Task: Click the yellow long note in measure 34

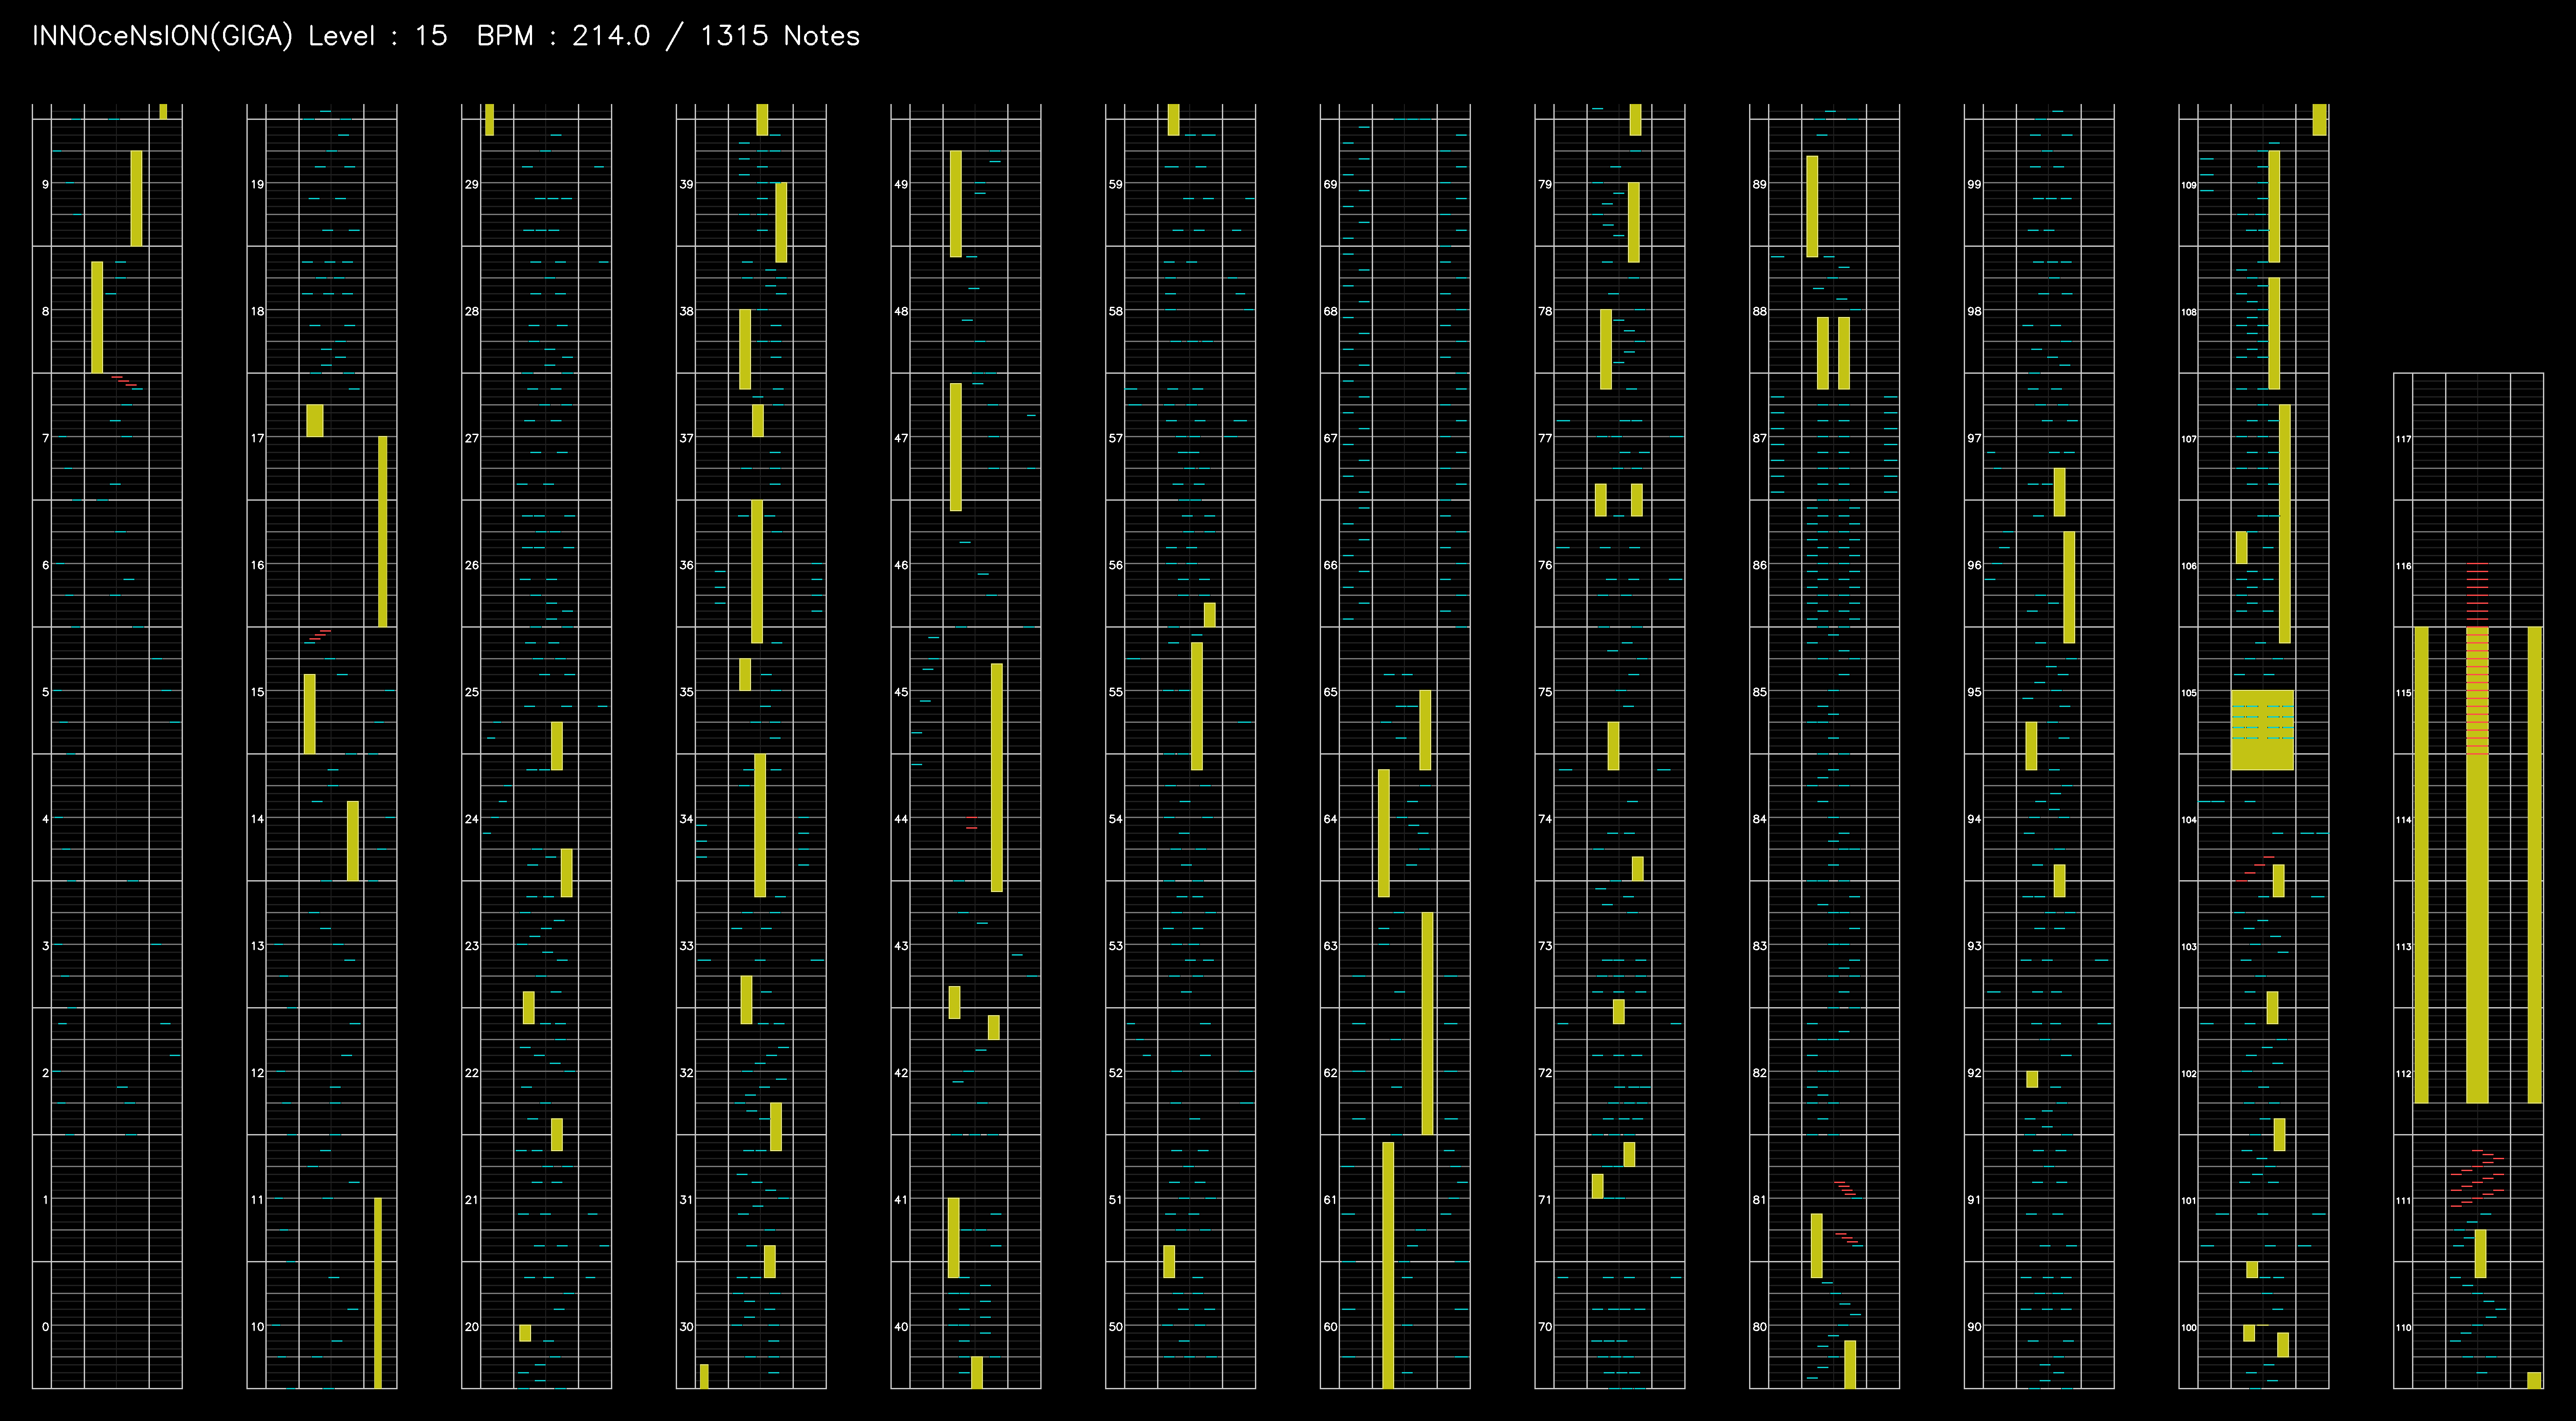Action: coord(760,825)
